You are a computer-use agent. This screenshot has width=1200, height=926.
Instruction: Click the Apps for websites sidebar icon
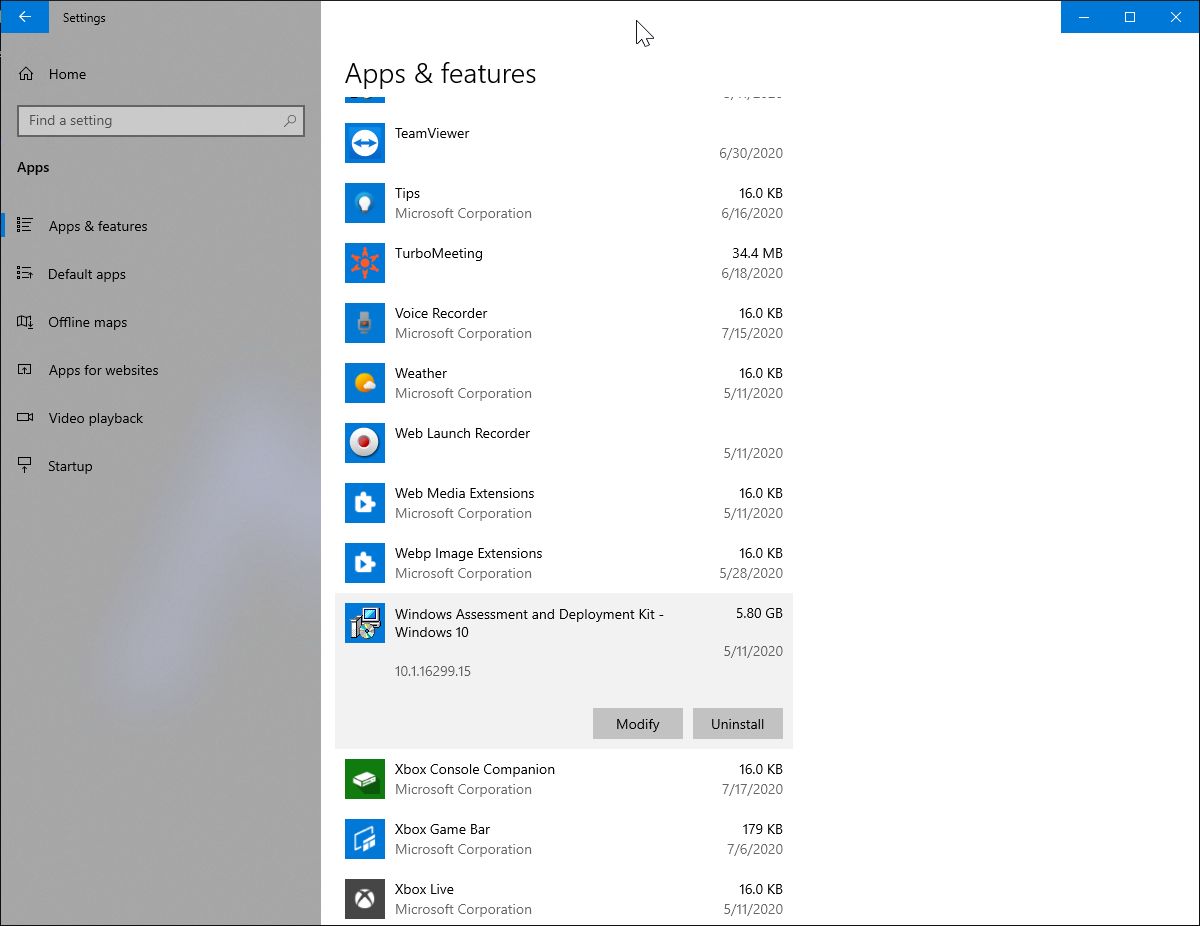point(26,370)
